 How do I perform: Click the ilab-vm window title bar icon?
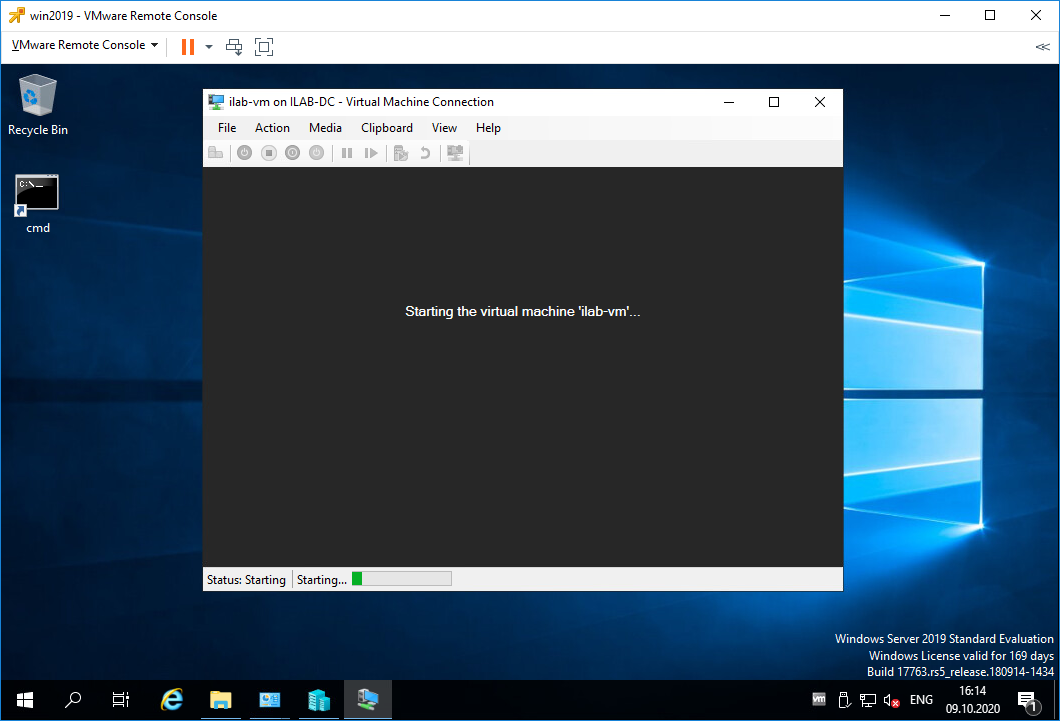point(216,102)
